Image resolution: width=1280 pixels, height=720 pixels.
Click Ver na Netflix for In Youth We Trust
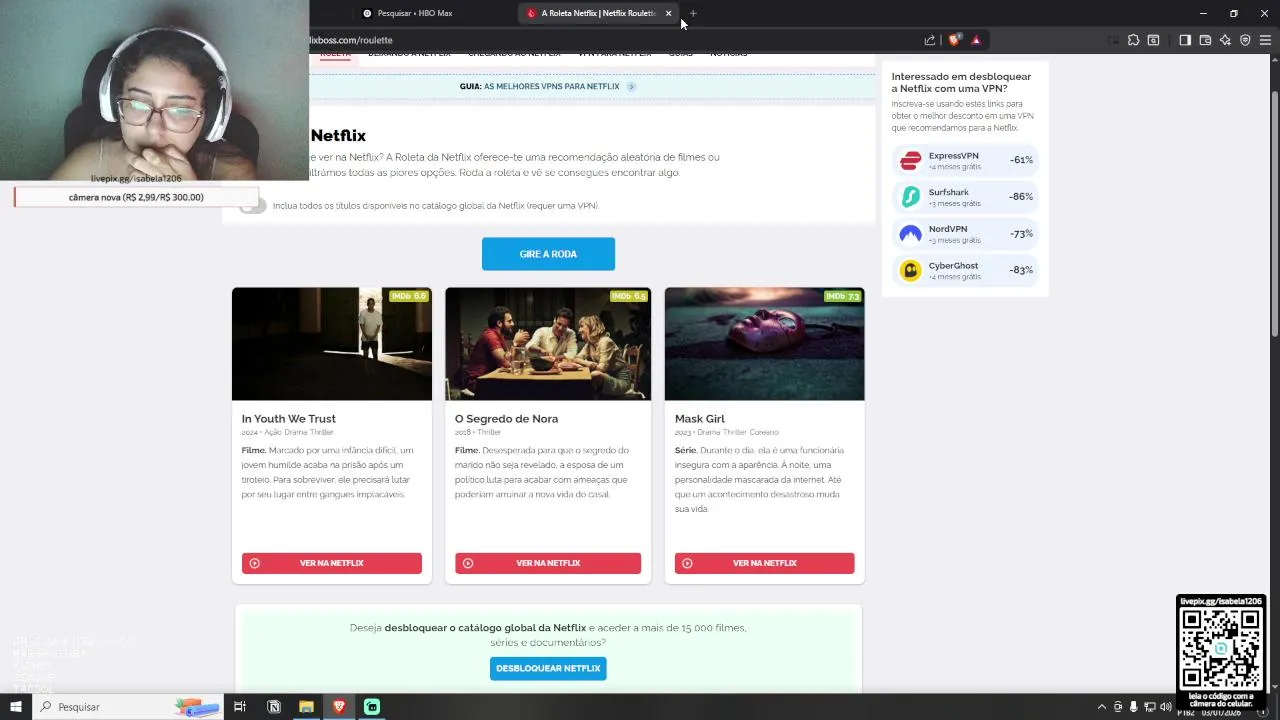[332, 563]
